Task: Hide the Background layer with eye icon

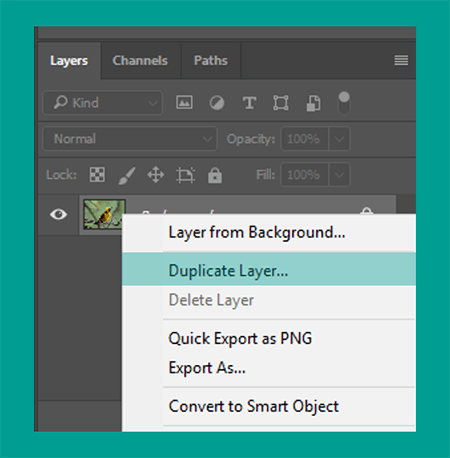Action: click(58, 214)
